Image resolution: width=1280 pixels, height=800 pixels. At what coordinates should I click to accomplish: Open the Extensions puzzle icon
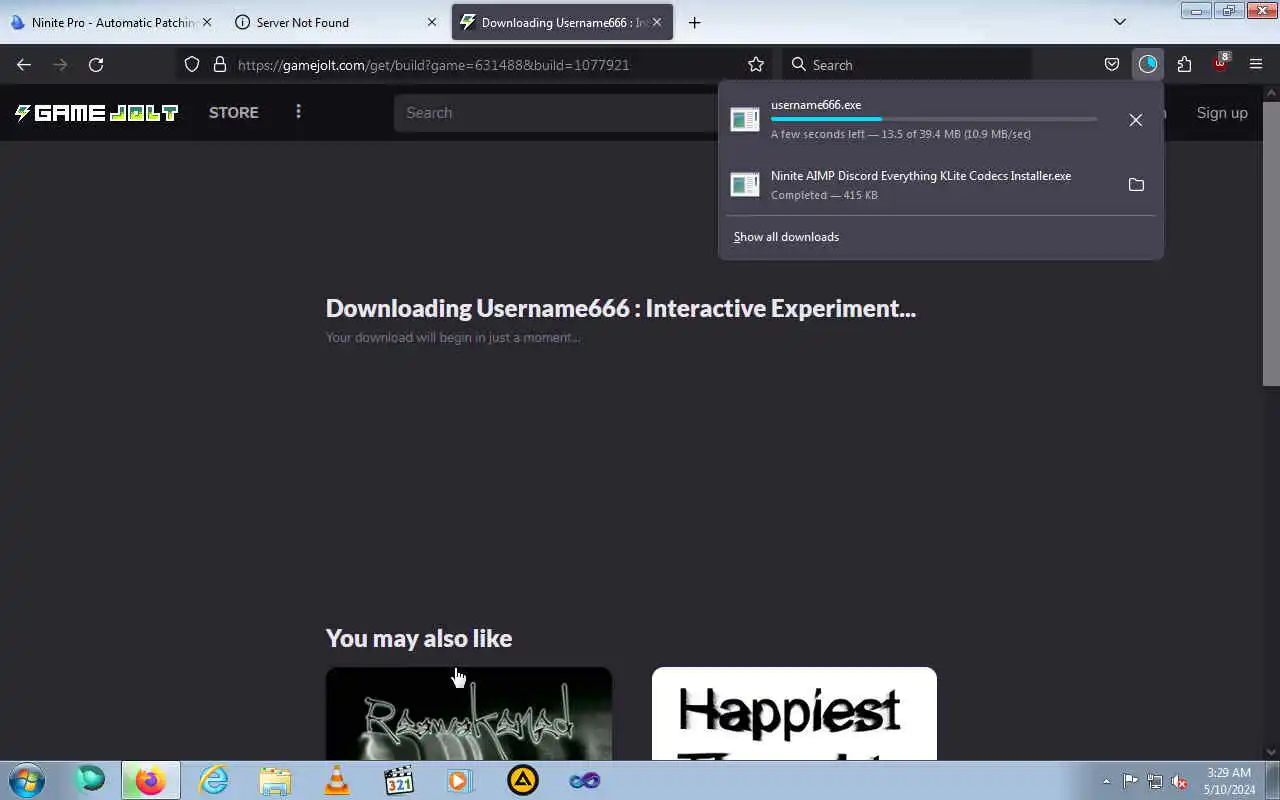[1184, 65]
